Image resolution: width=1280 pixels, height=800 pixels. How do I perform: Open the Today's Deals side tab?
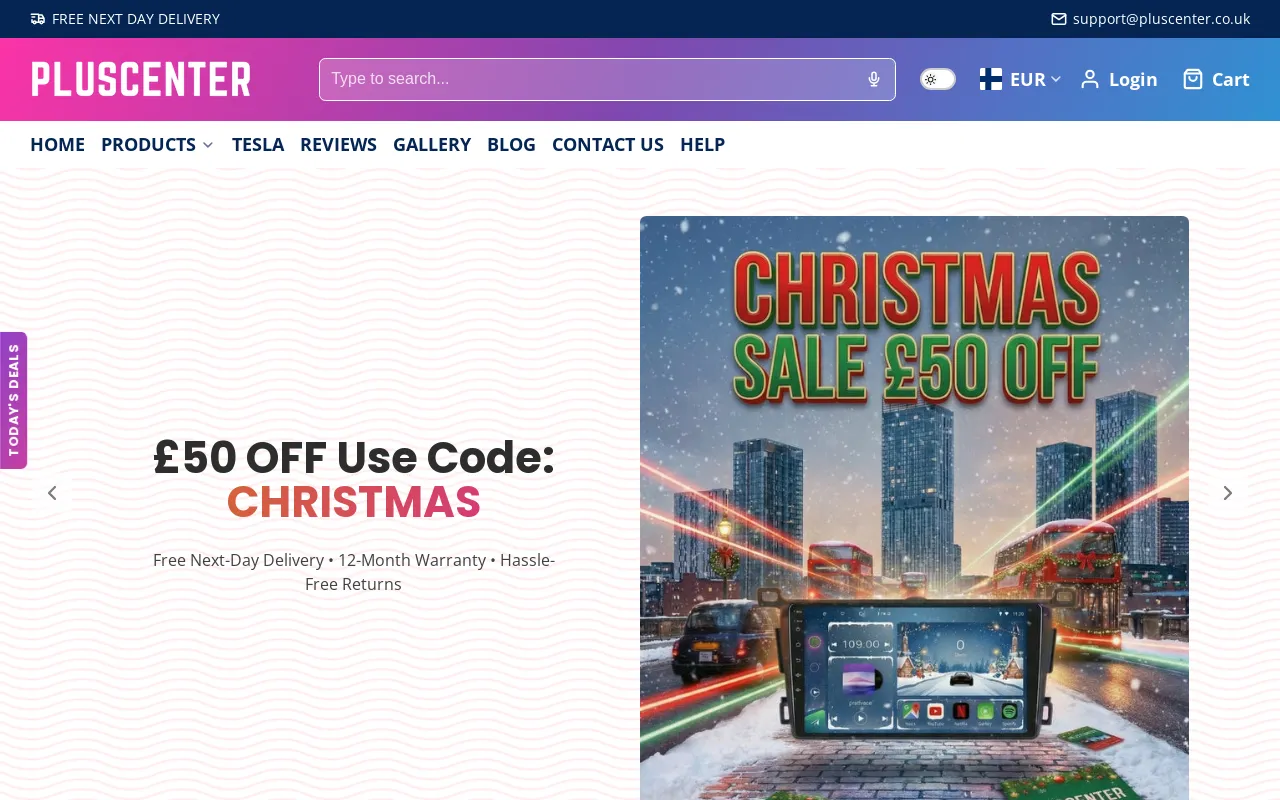click(13, 400)
